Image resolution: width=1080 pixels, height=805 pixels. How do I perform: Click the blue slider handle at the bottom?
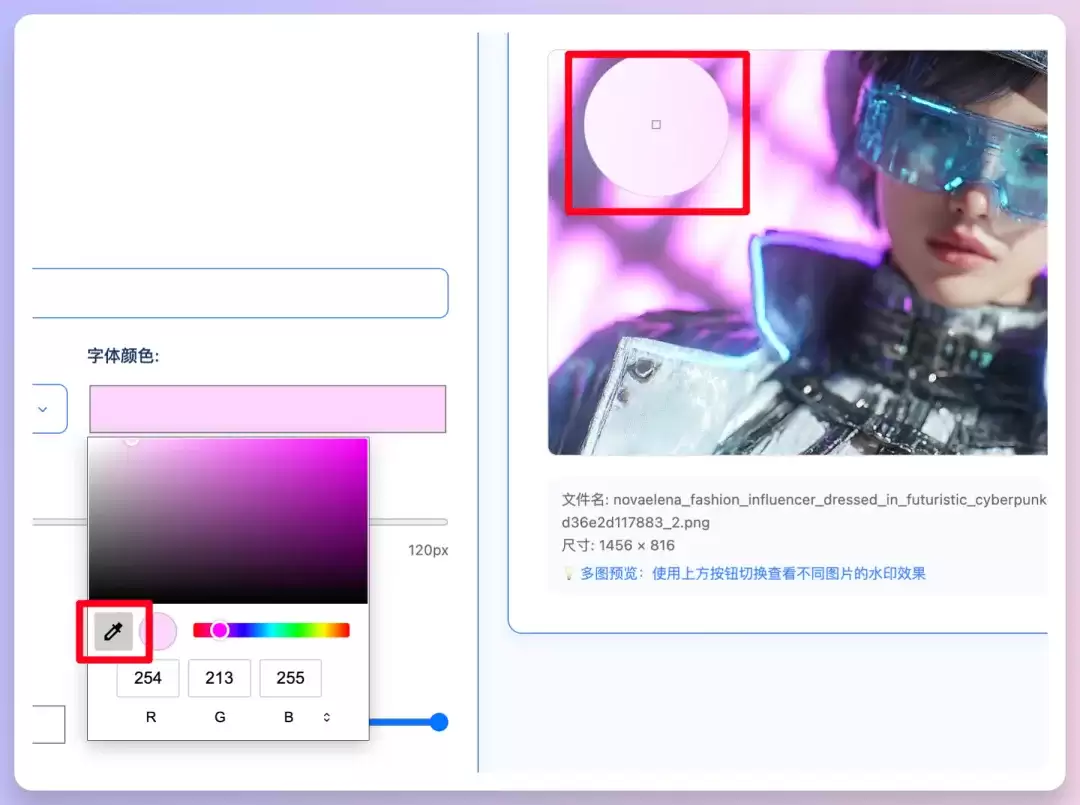439,722
